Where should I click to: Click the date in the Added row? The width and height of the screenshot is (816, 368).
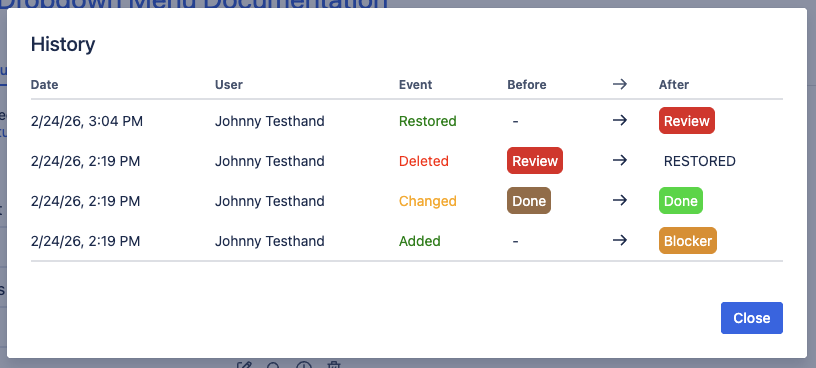pyautogui.click(x=85, y=242)
